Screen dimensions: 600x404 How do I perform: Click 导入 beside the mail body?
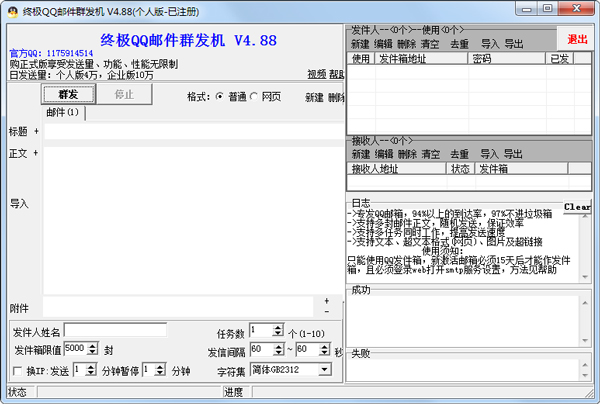[x=19, y=204]
